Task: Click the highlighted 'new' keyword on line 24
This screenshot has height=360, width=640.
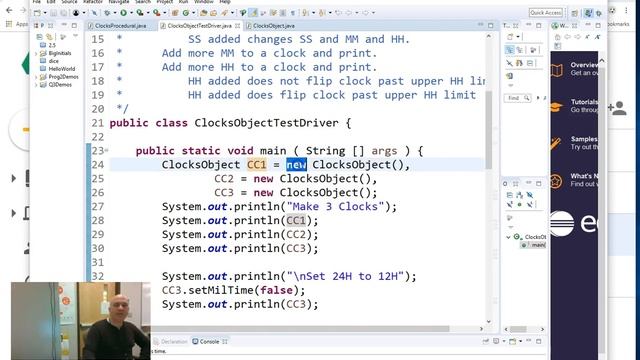Action: 296,164
